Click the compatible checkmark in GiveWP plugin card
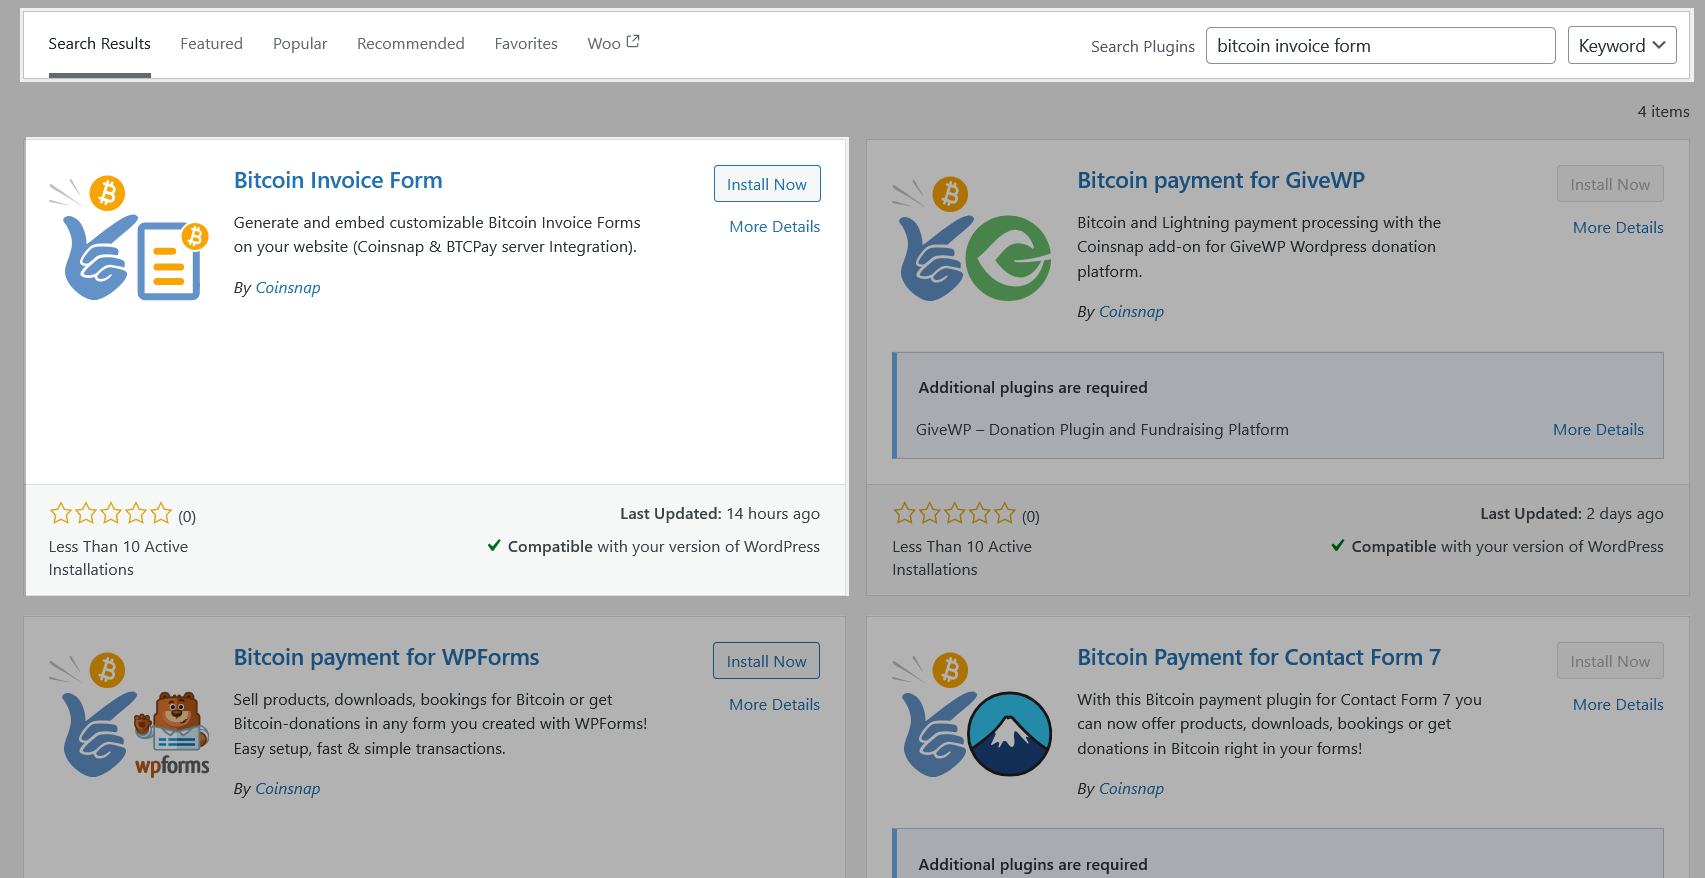This screenshot has width=1705, height=878. (1338, 545)
